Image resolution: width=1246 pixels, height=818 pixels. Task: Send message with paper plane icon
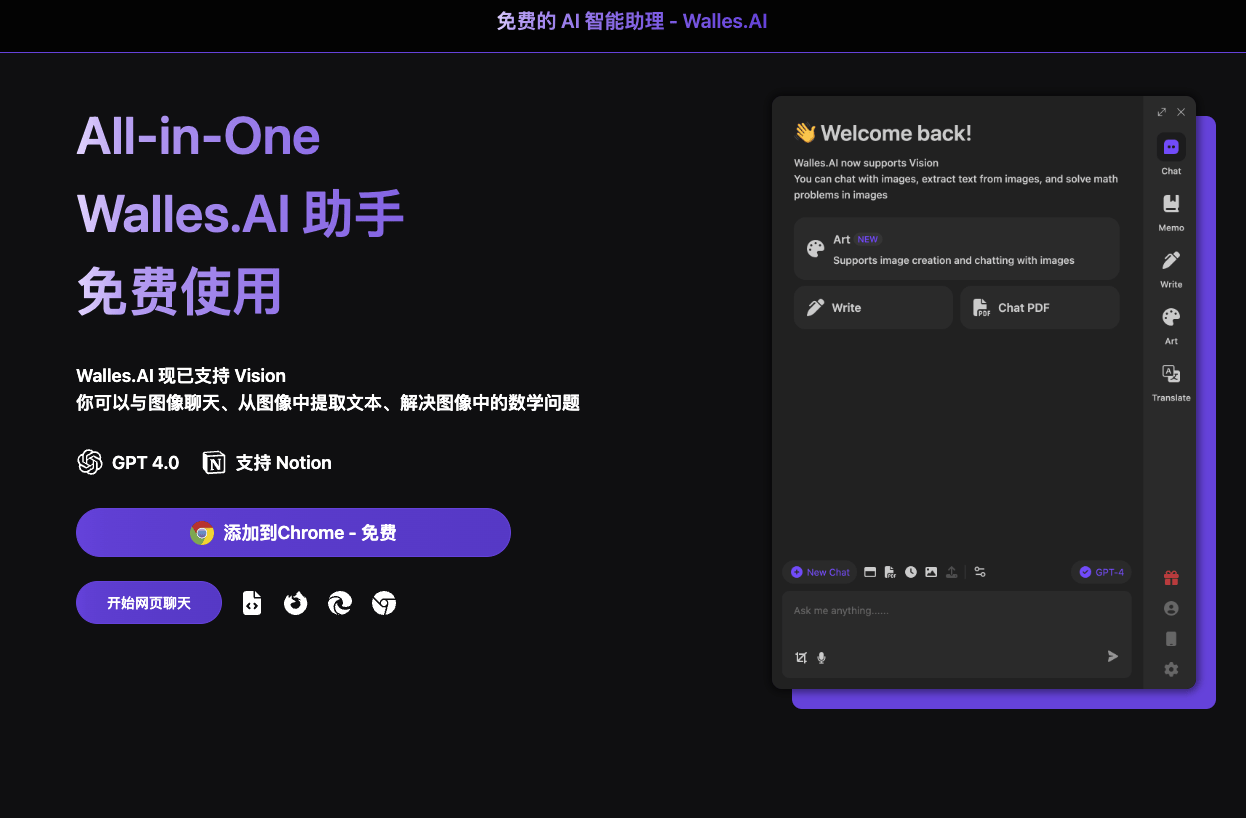[1112, 656]
